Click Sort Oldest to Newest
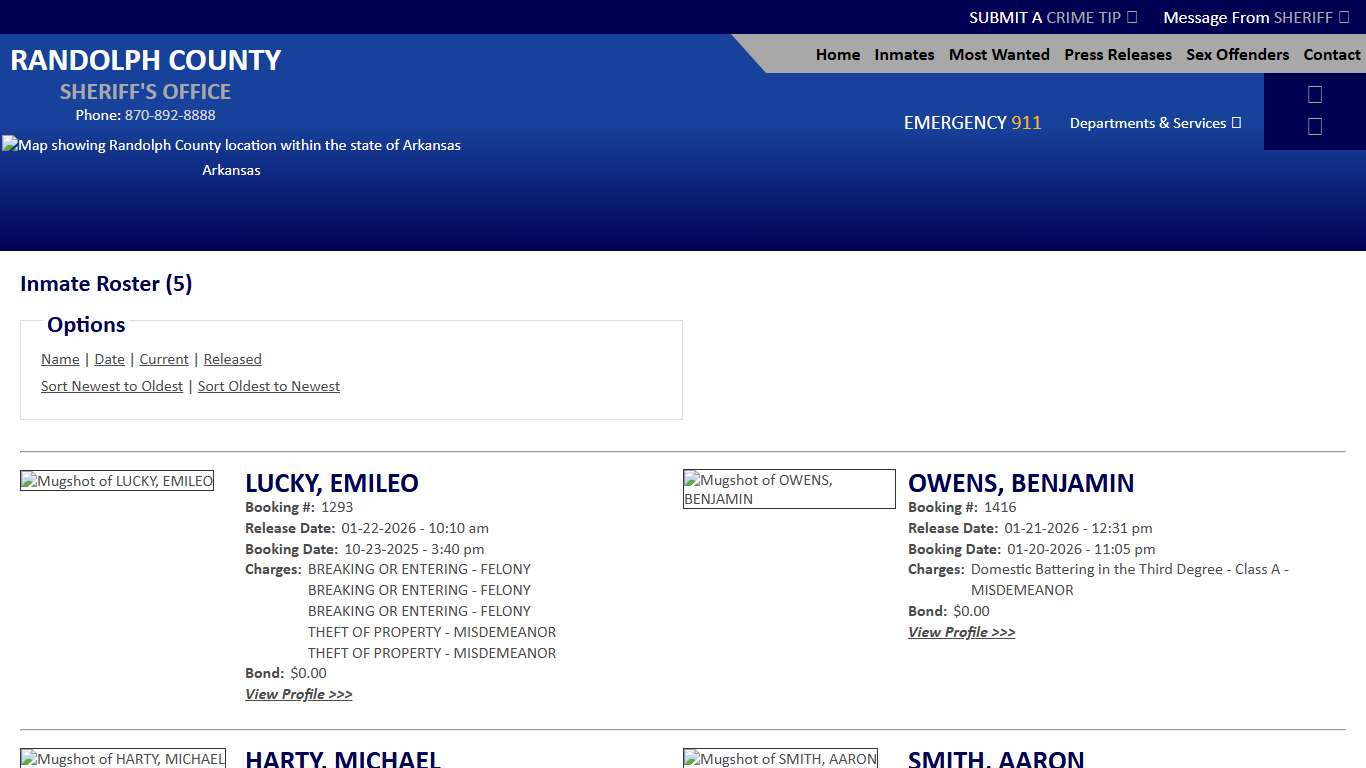The image size is (1366, 768). pyautogui.click(x=268, y=386)
